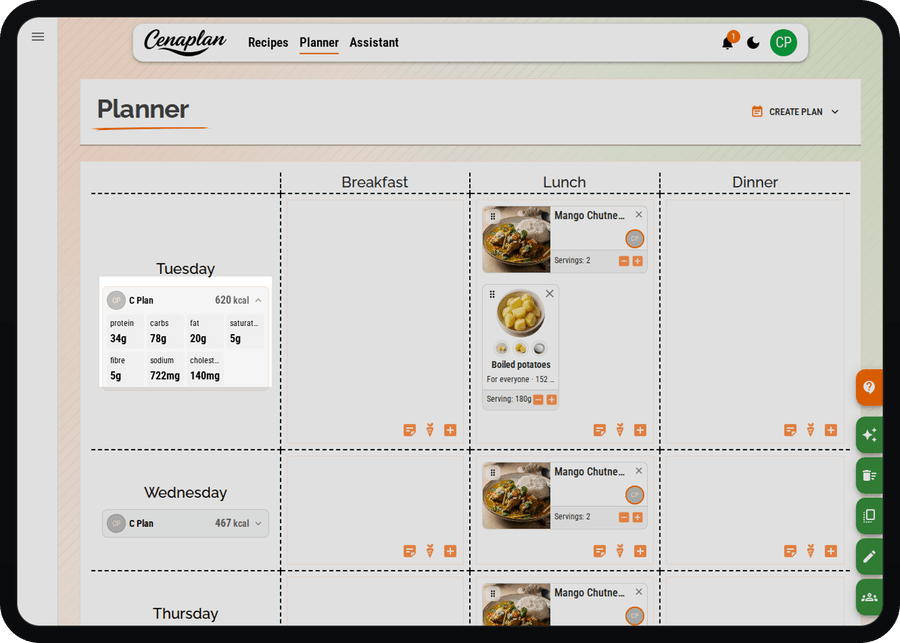
Task: Decrease Boiled potatoes serving size
Action: point(538,400)
